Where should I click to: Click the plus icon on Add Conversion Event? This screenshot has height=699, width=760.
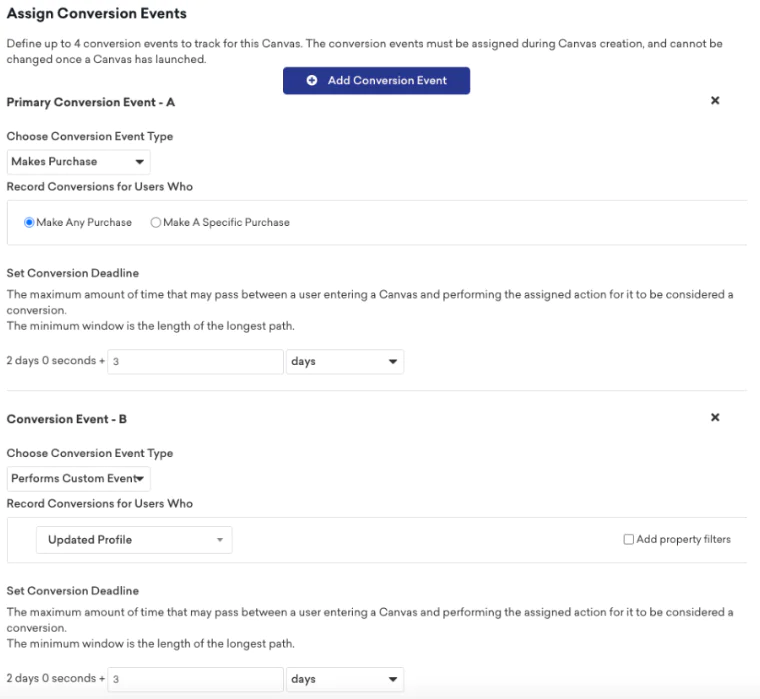click(312, 80)
